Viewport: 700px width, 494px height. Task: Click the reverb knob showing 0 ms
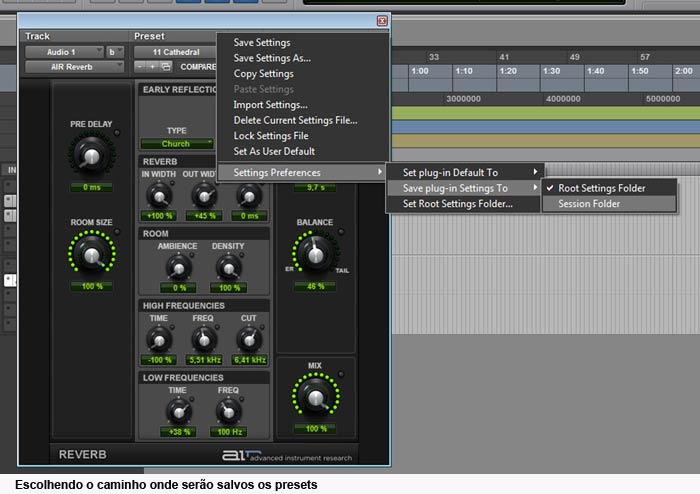[249, 196]
